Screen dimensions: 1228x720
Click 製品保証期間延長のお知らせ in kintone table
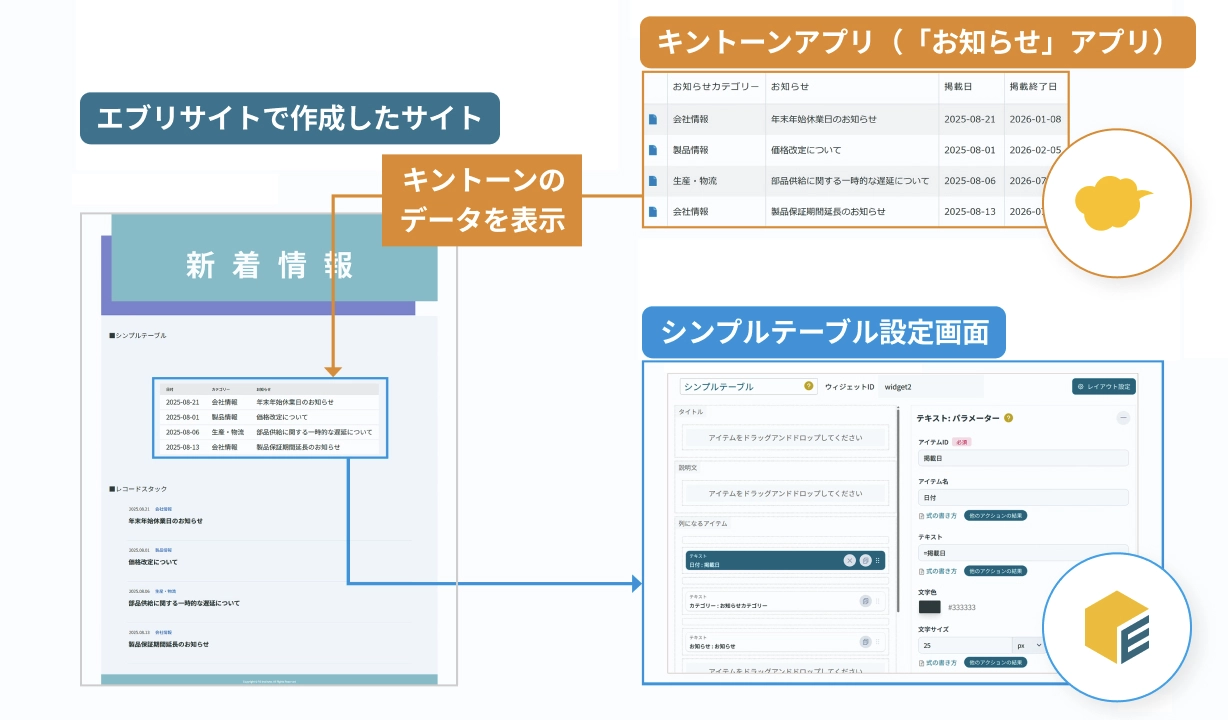click(x=829, y=212)
